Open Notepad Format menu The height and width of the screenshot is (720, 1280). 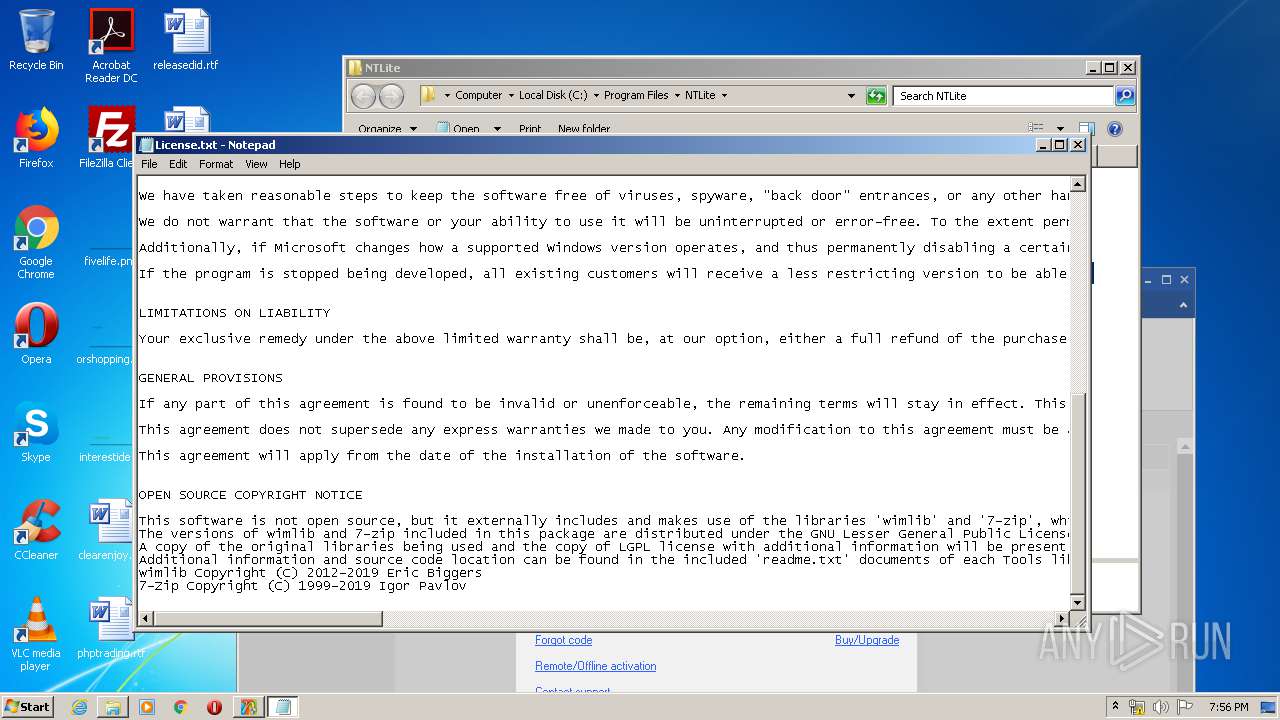[x=216, y=164]
